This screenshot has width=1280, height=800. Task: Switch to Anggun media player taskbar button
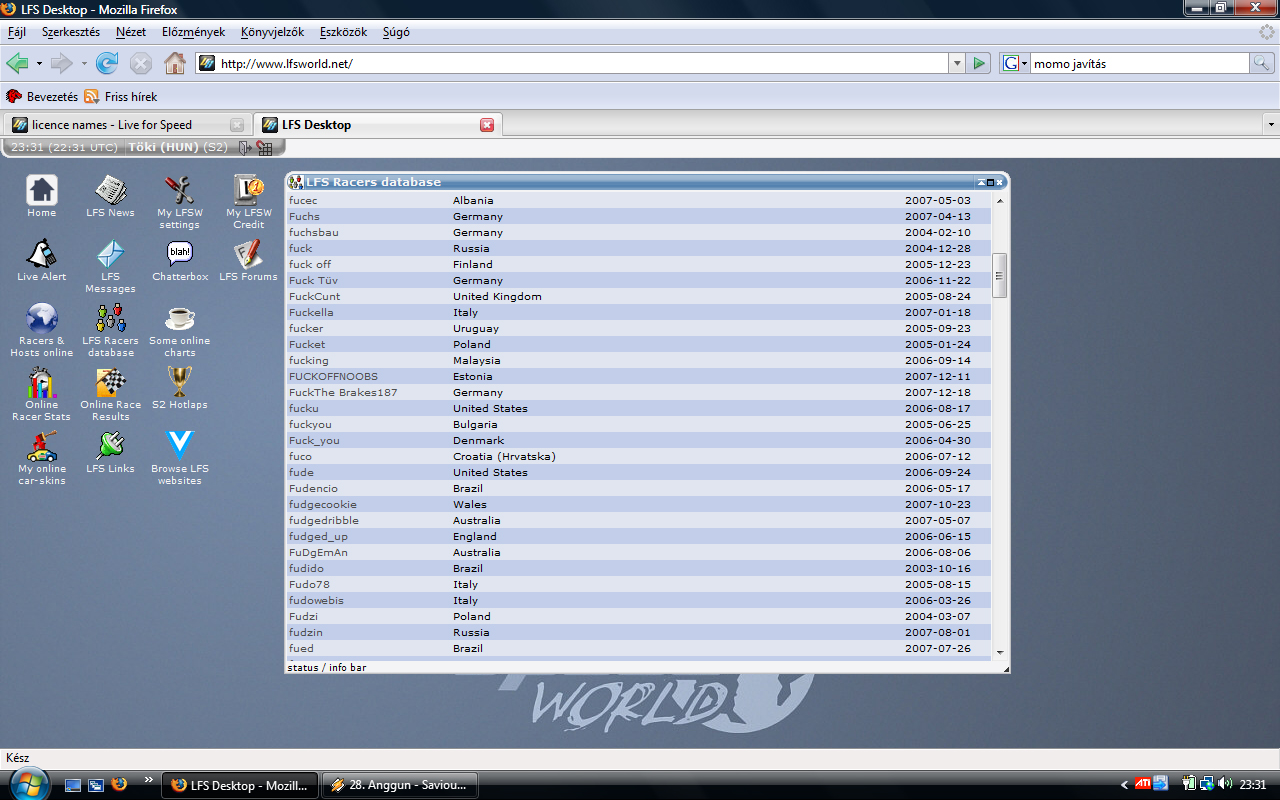pyautogui.click(x=399, y=785)
